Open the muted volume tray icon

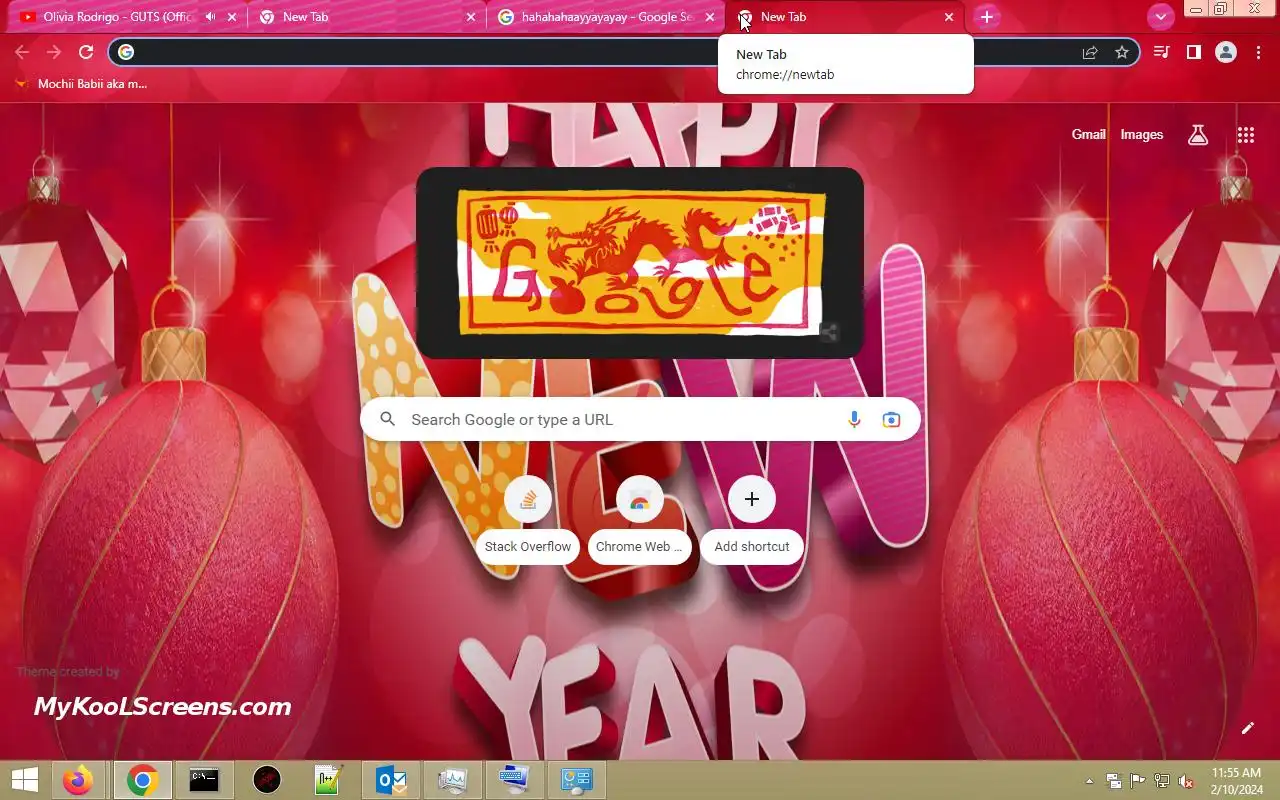(1186, 781)
